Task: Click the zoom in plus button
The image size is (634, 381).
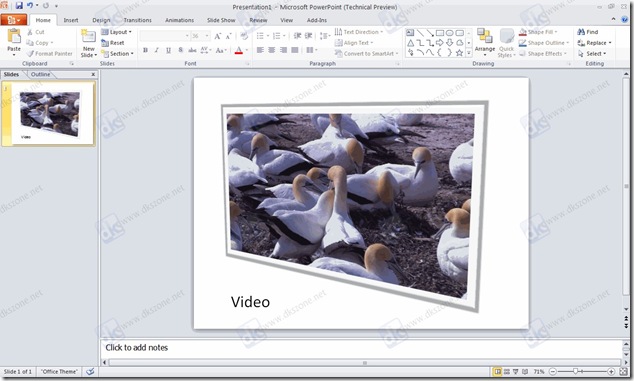Action: pos(611,371)
